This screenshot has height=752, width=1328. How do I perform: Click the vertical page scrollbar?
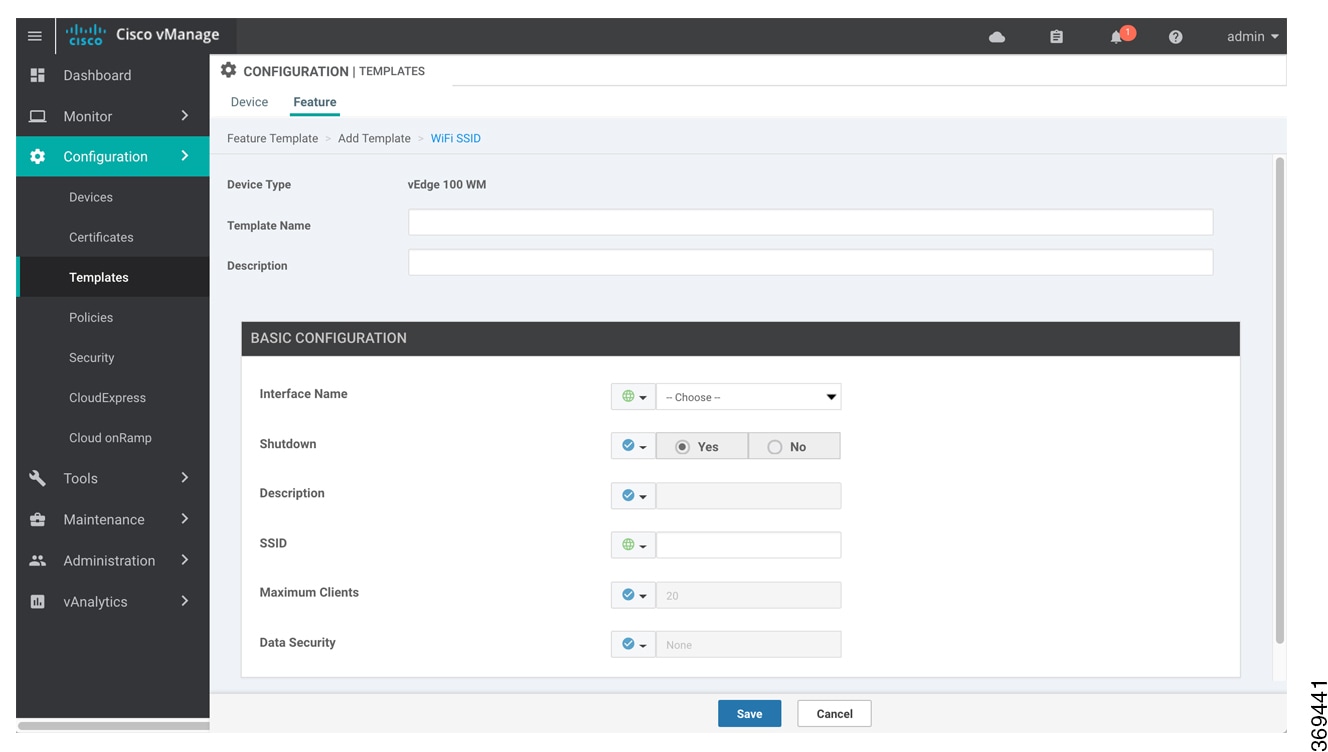point(1280,400)
